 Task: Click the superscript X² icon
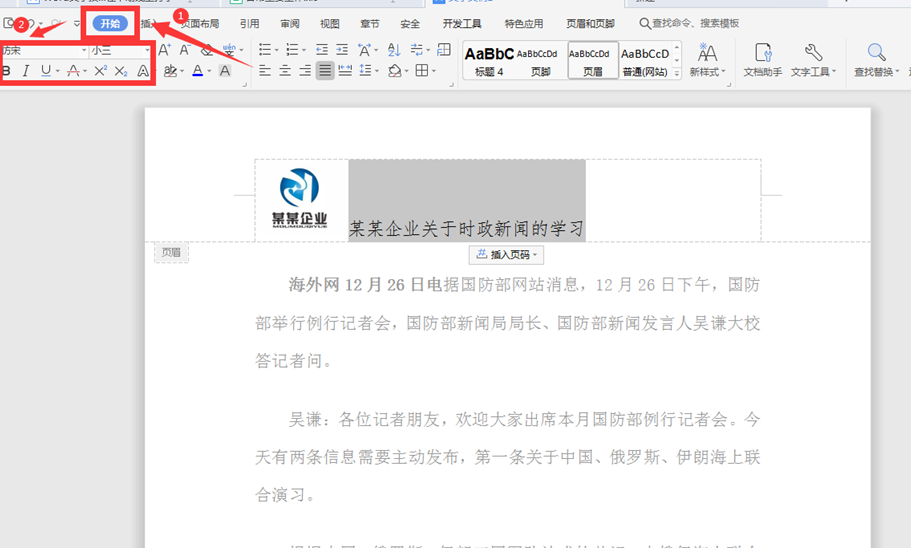tap(100, 71)
